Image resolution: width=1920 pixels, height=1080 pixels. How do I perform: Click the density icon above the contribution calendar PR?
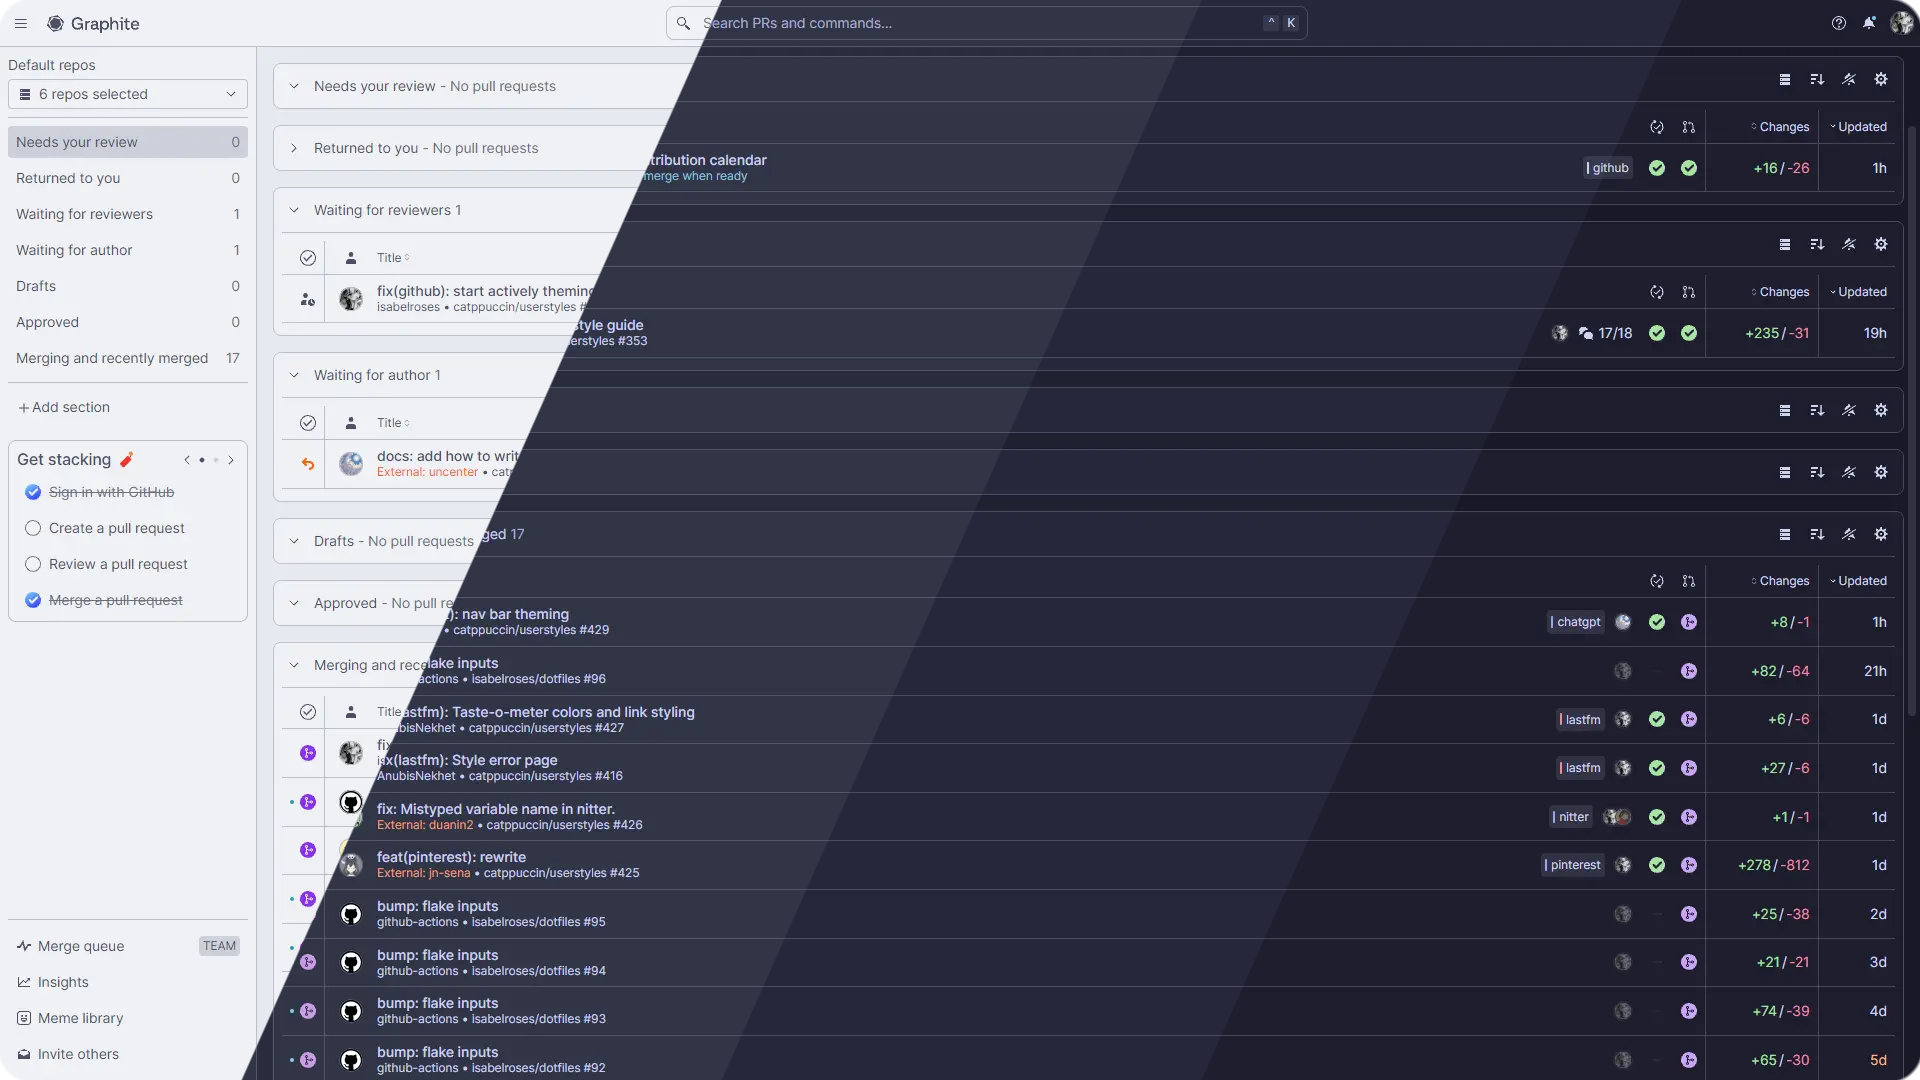[x=1785, y=79]
